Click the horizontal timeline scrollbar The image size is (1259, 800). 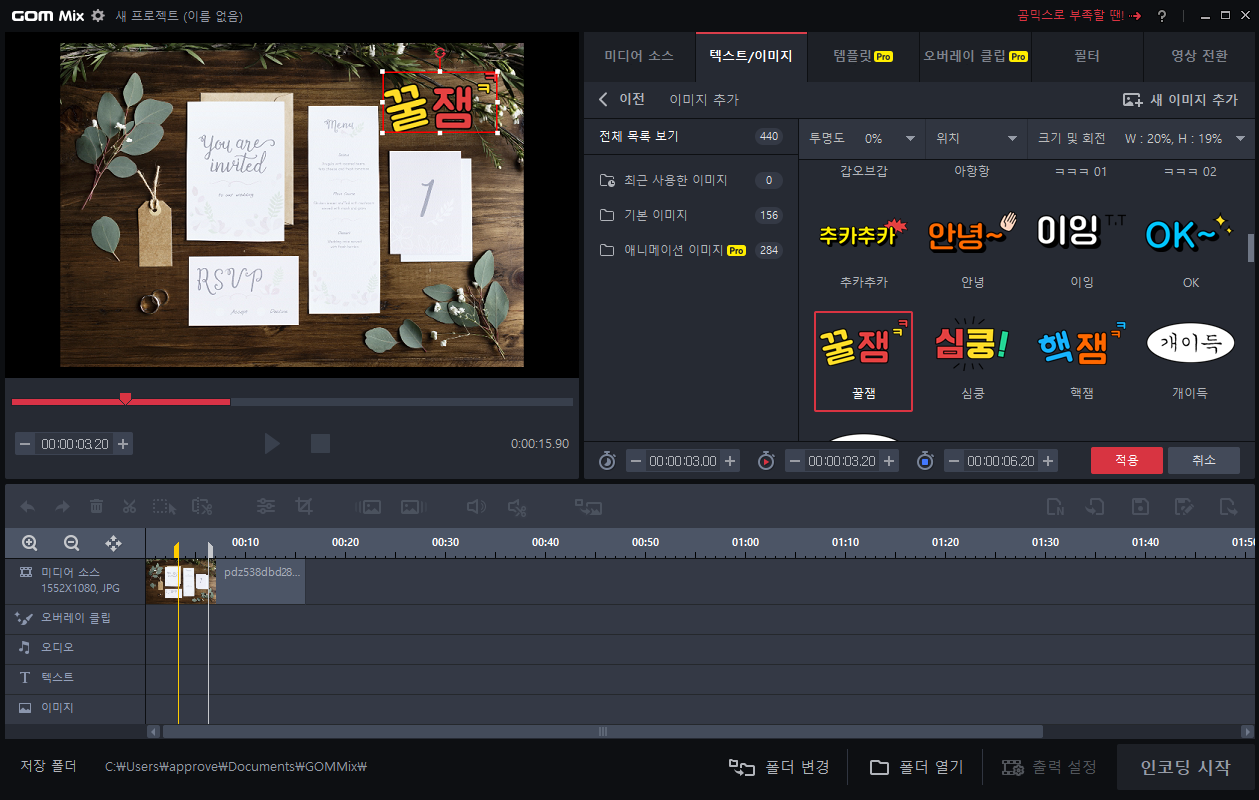603,732
